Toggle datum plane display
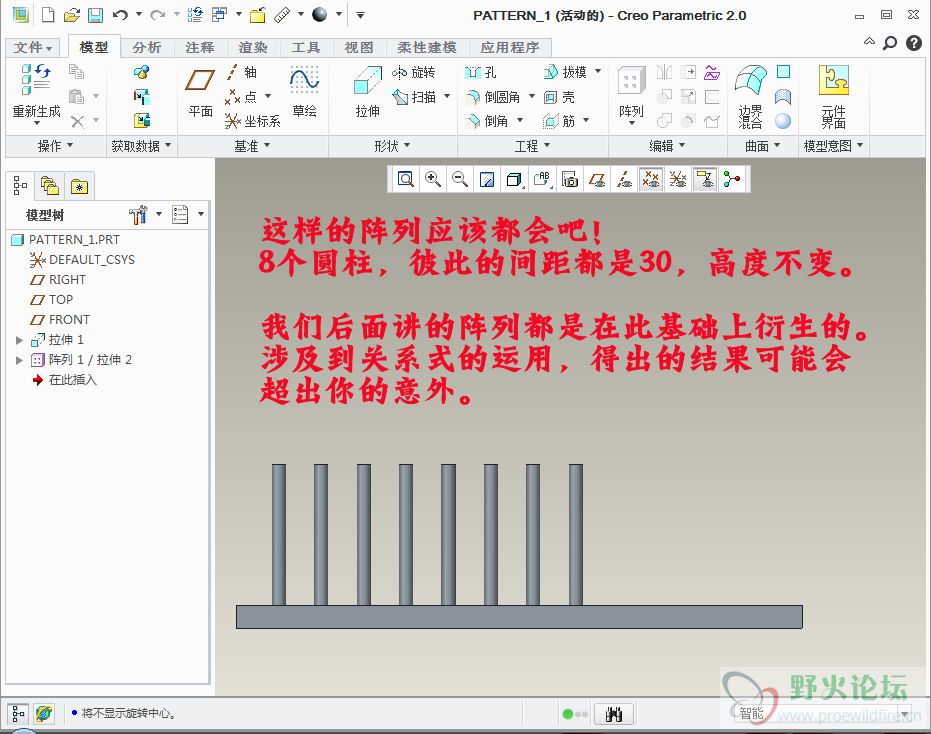 point(597,179)
